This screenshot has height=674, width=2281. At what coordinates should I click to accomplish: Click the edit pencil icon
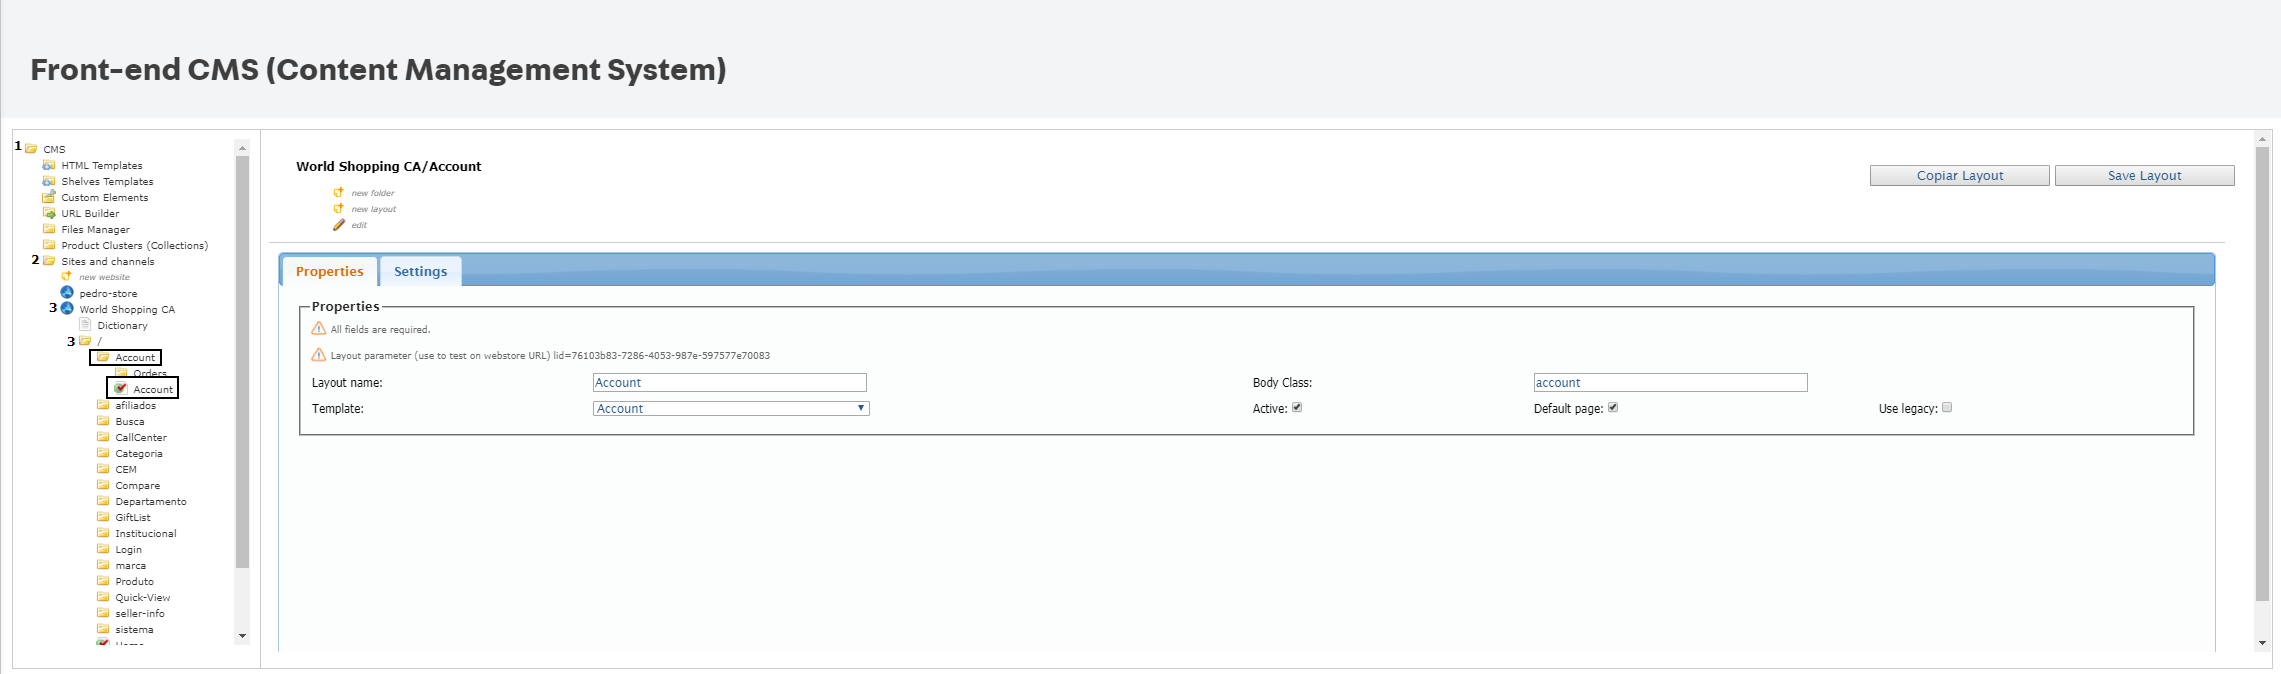(x=339, y=225)
